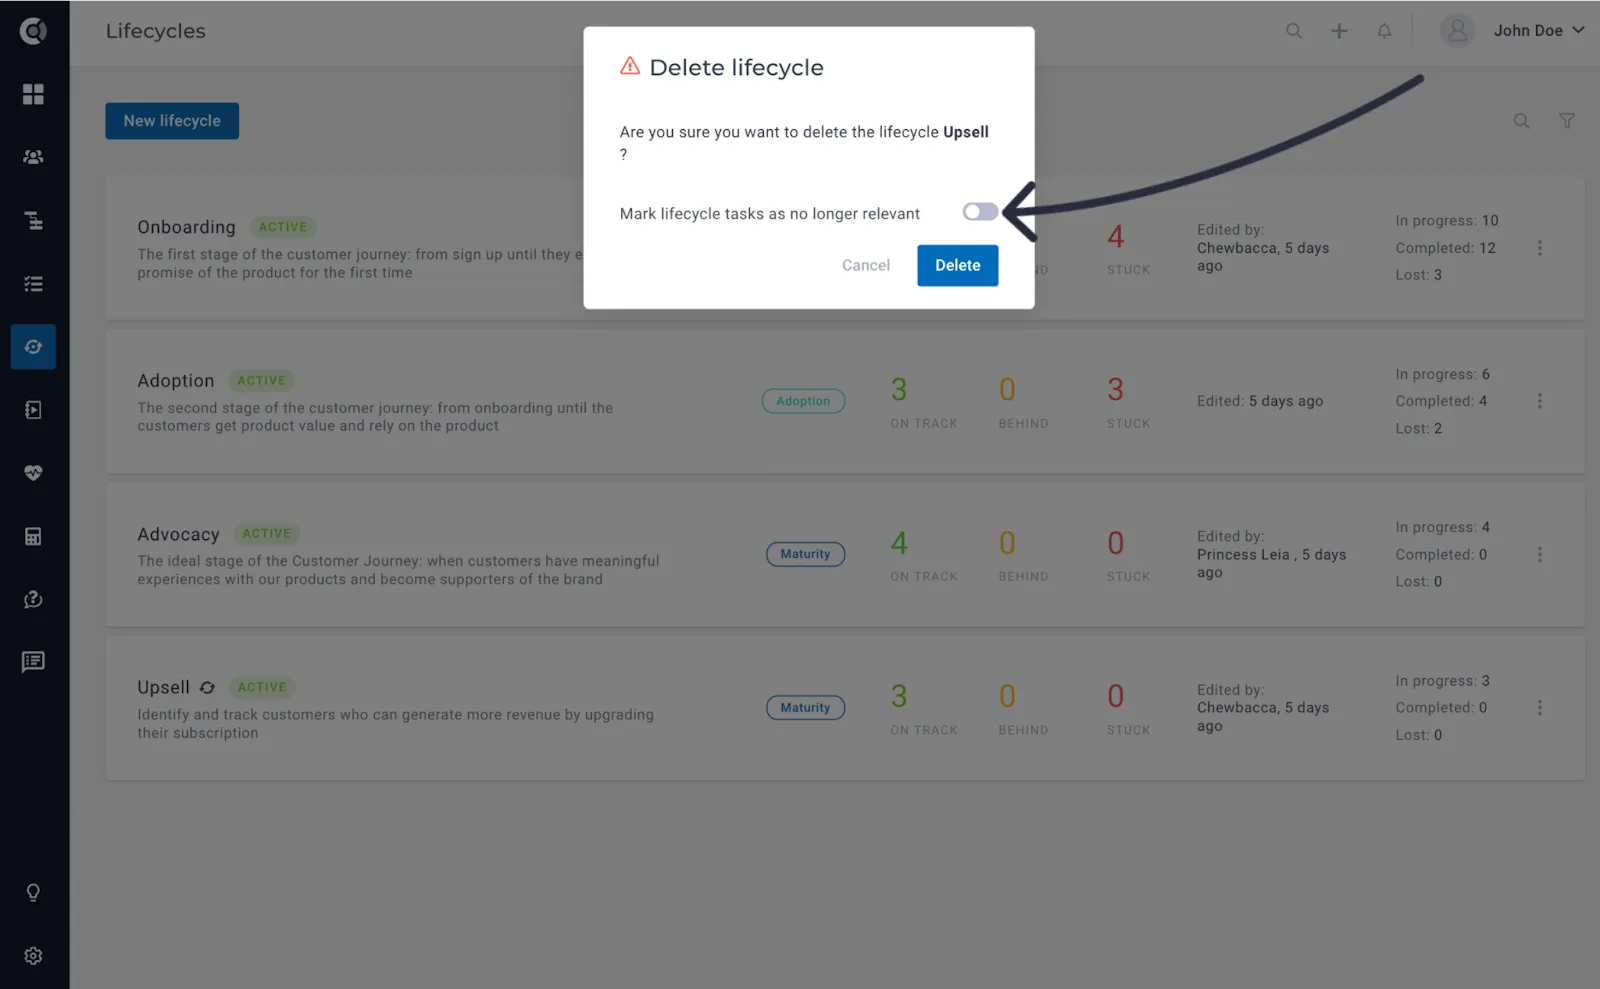Viewport: 1600px width, 989px height.
Task: Open the Adoption lifecycle title
Action: click(x=176, y=381)
